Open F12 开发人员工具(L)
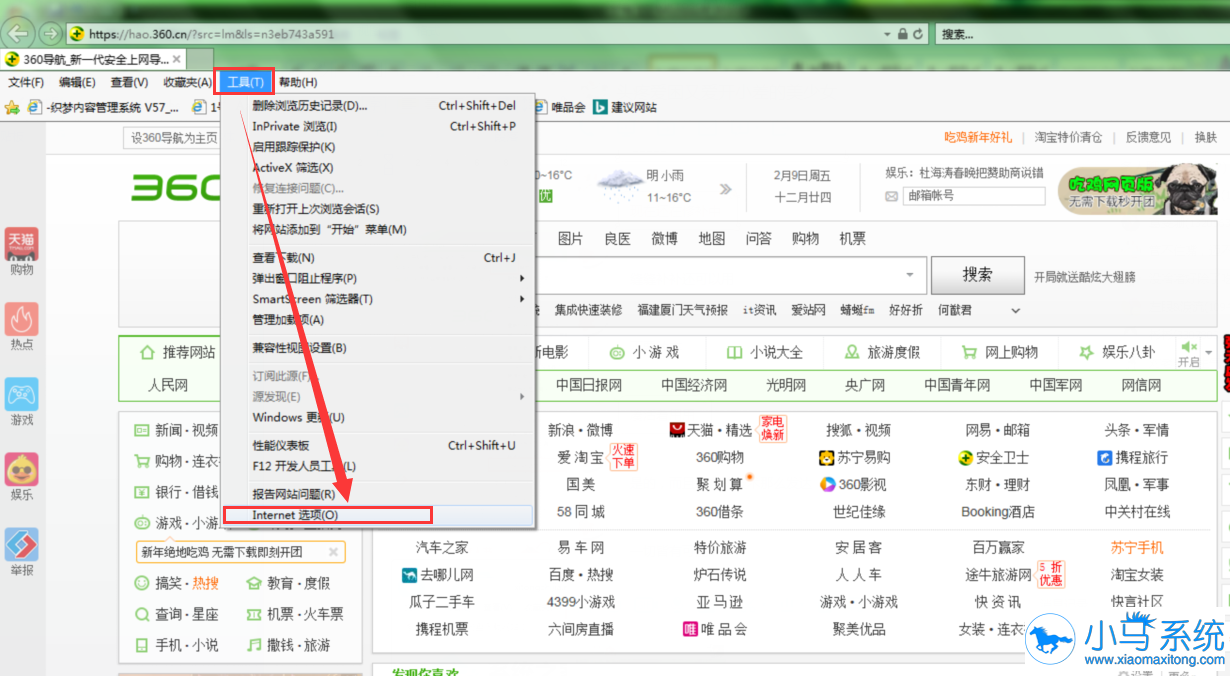1230x676 pixels. pos(378,466)
